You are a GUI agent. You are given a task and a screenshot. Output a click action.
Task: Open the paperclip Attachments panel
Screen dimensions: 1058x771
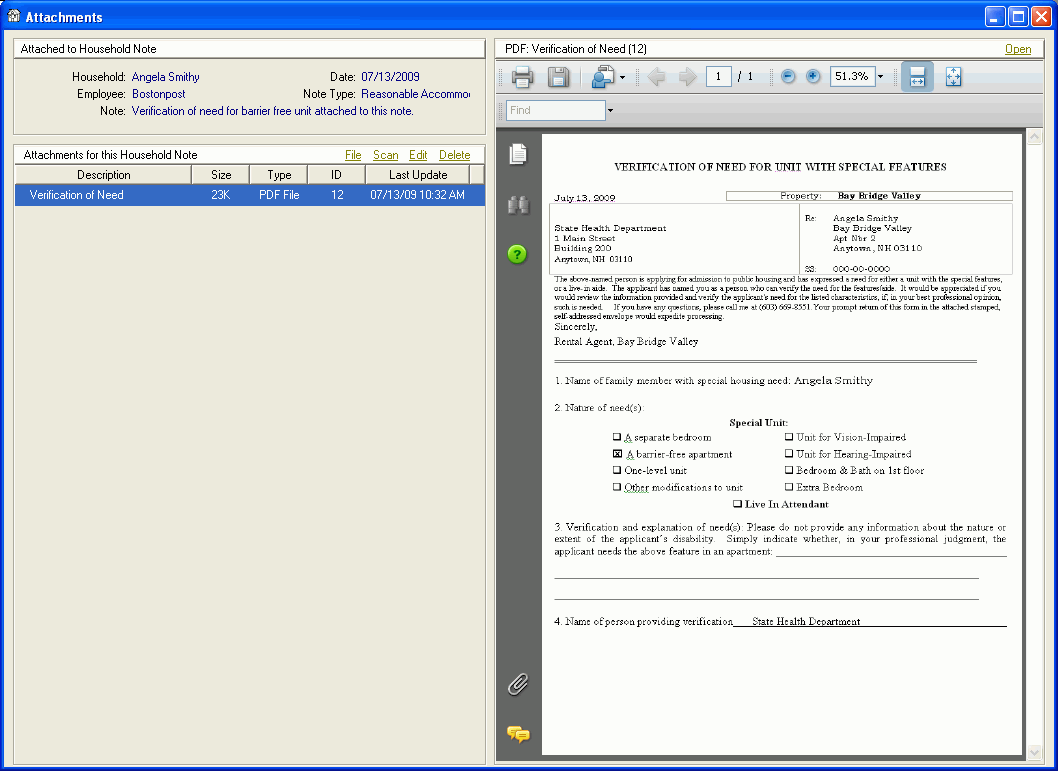(517, 684)
